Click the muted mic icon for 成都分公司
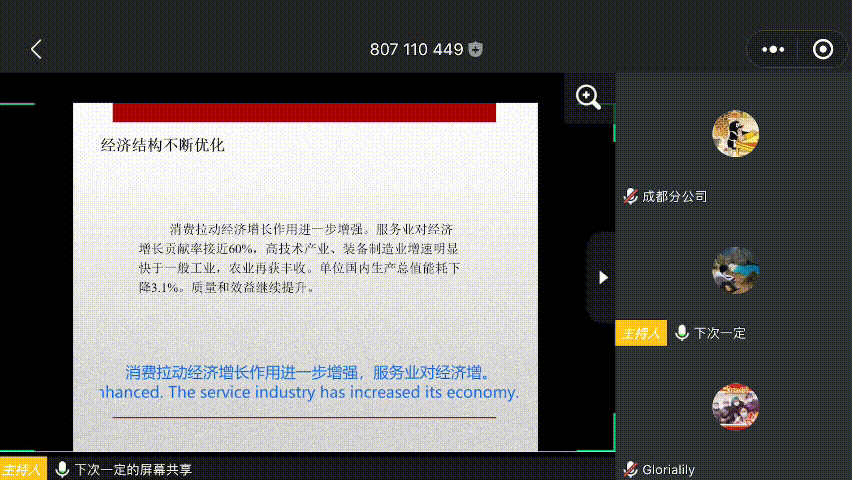Image resolution: width=852 pixels, height=480 pixels. 630,197
